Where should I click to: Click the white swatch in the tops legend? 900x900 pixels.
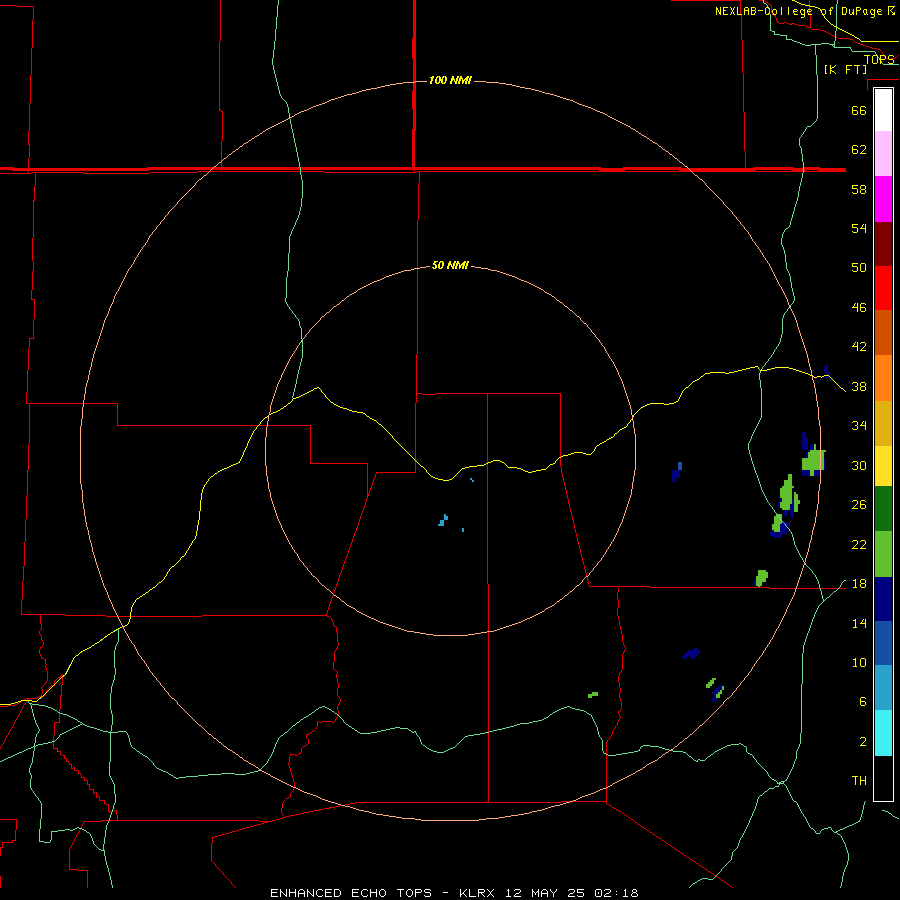click(883, 110)
